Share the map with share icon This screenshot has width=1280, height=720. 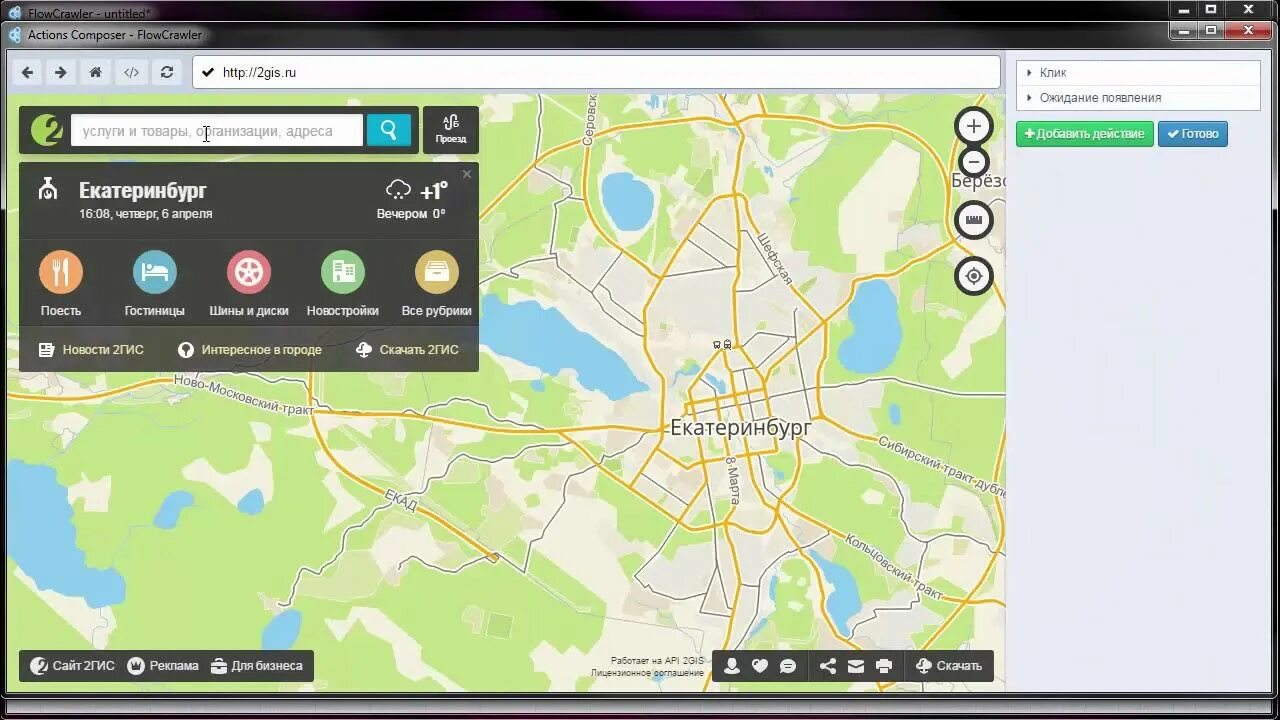828,666
